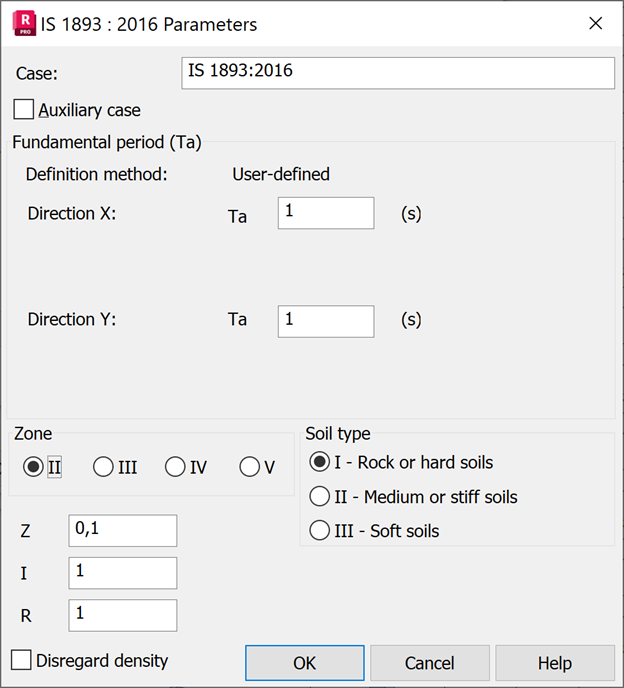Screen dimensions: 624x688
Task: Edit Direction X Ta period field
Action: point(325,213)
